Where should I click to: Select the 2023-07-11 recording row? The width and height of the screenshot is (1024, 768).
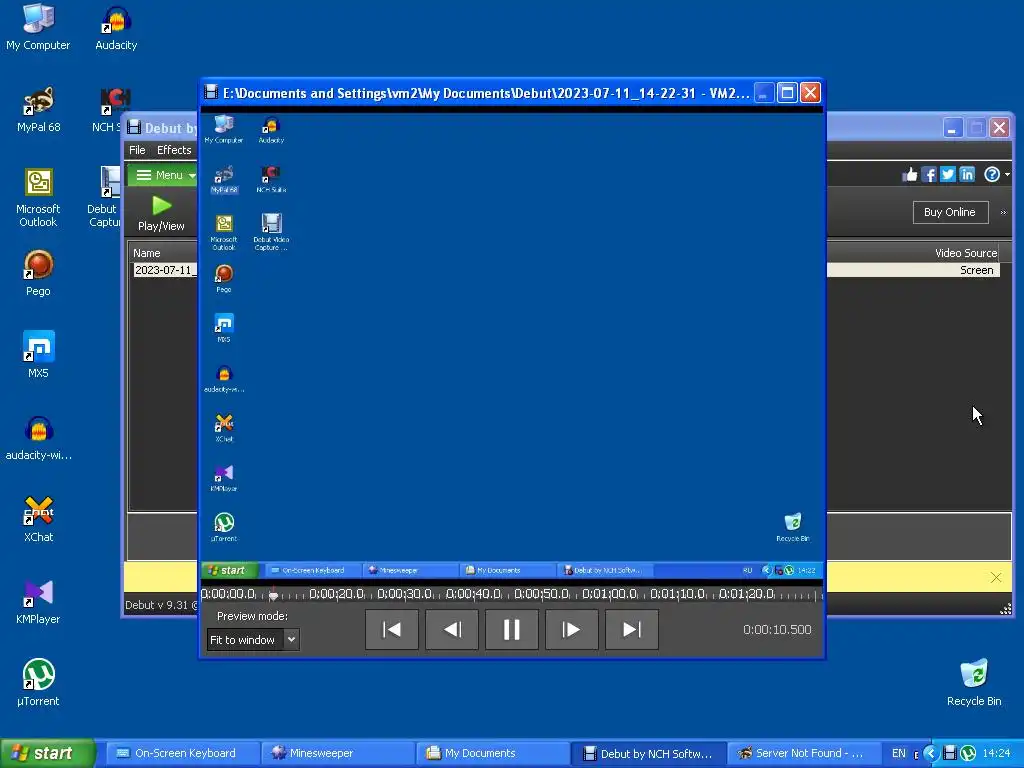165,270
